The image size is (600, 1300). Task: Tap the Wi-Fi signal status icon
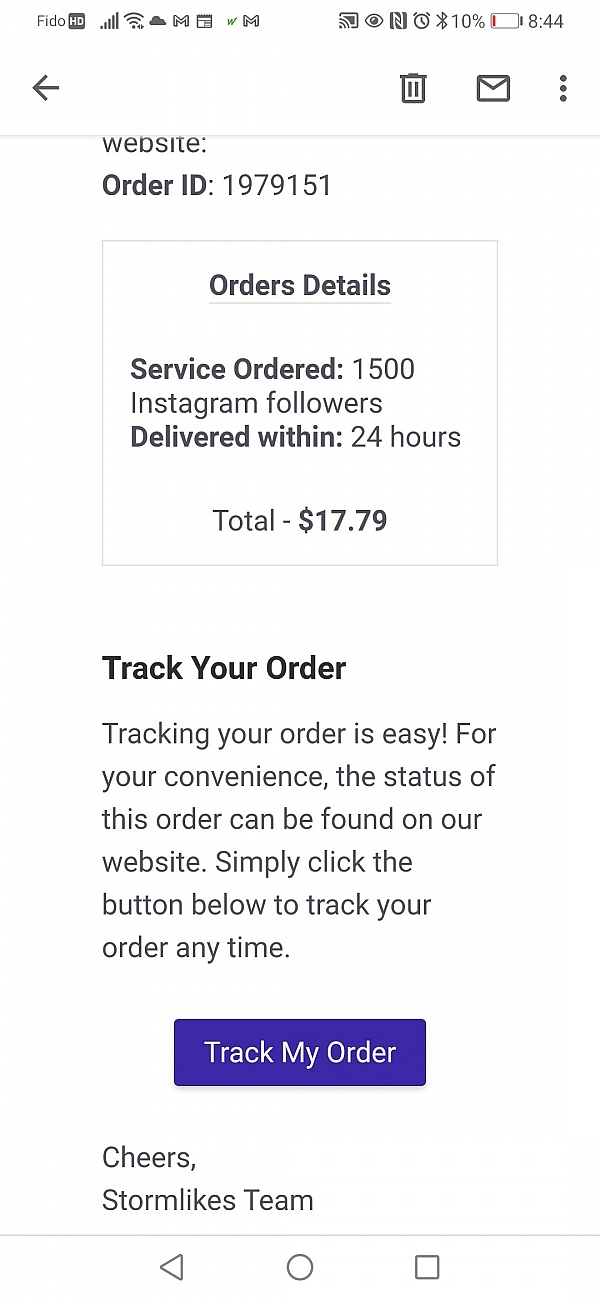coord(134,21)
